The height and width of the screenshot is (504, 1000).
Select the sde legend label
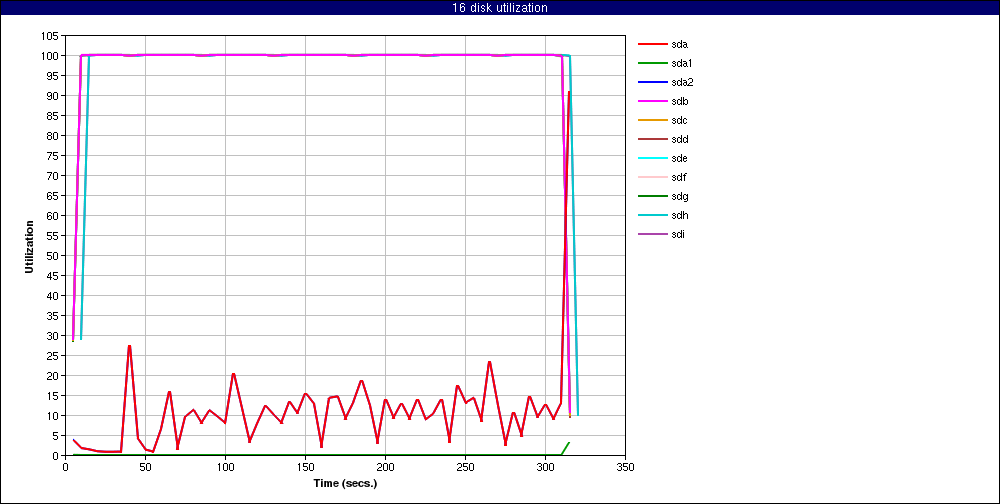click(679, 158)
